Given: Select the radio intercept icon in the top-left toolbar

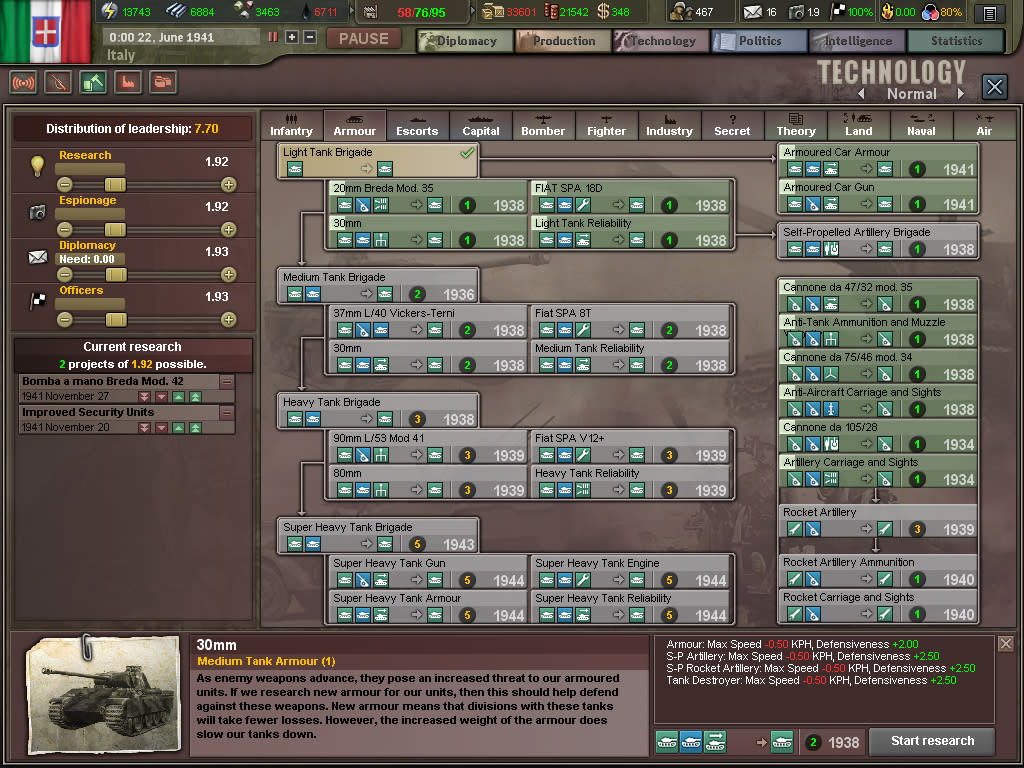Looking at the screenshot, I should point(23,83).
